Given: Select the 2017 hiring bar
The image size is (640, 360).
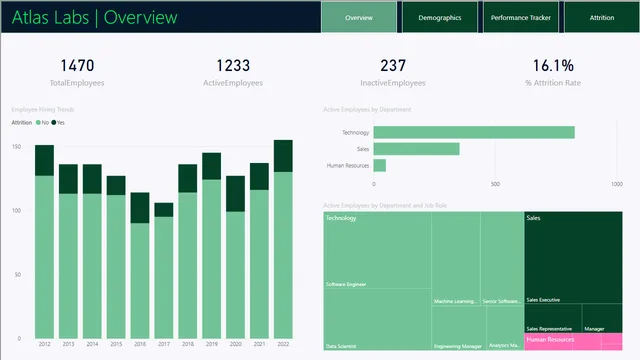Looking at the screenshot, I should pyautogui.click(x=164, y=271).
